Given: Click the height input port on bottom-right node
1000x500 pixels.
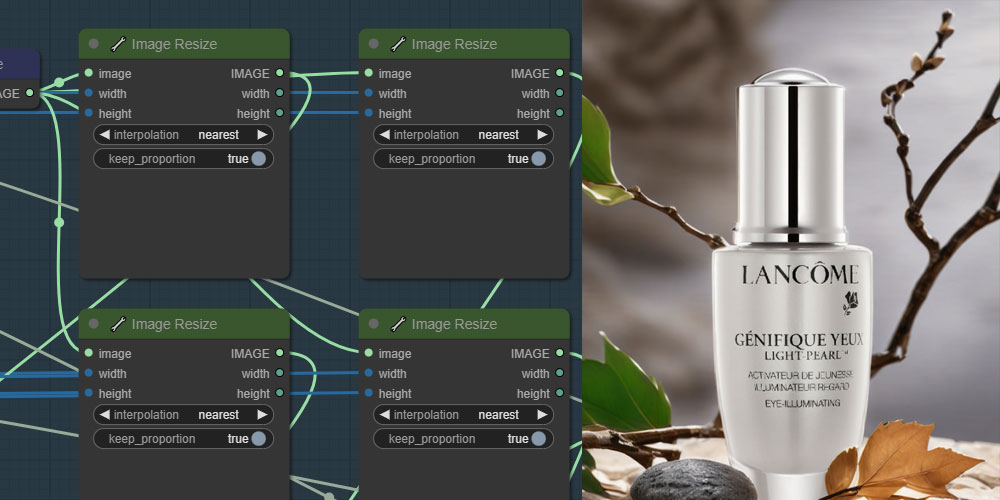Looking at the screenshot, I should click(369, 393).
